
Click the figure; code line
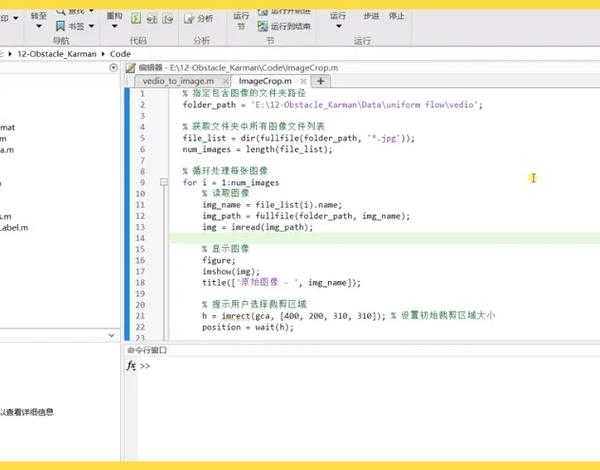pos(219,261)
